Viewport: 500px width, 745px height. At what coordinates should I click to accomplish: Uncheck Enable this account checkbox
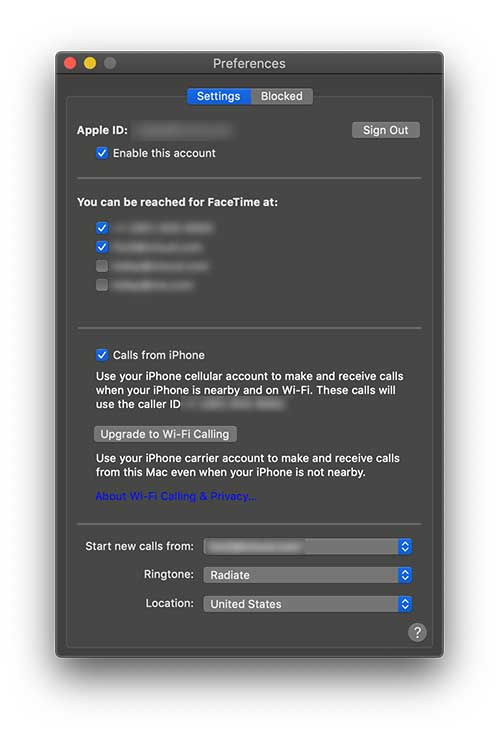[x=102, y=153]
